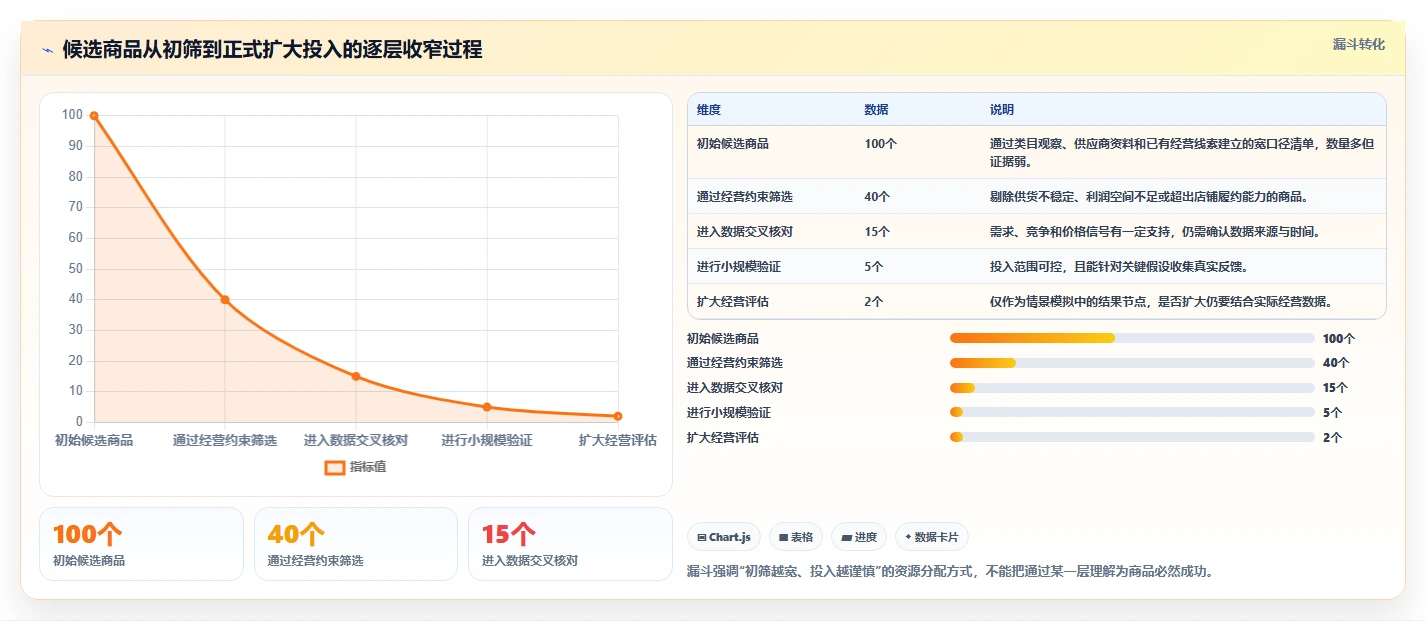Screen dimensions: 1426x621
Task: Click progress list label 进行小规模验证
Action: 729,412
